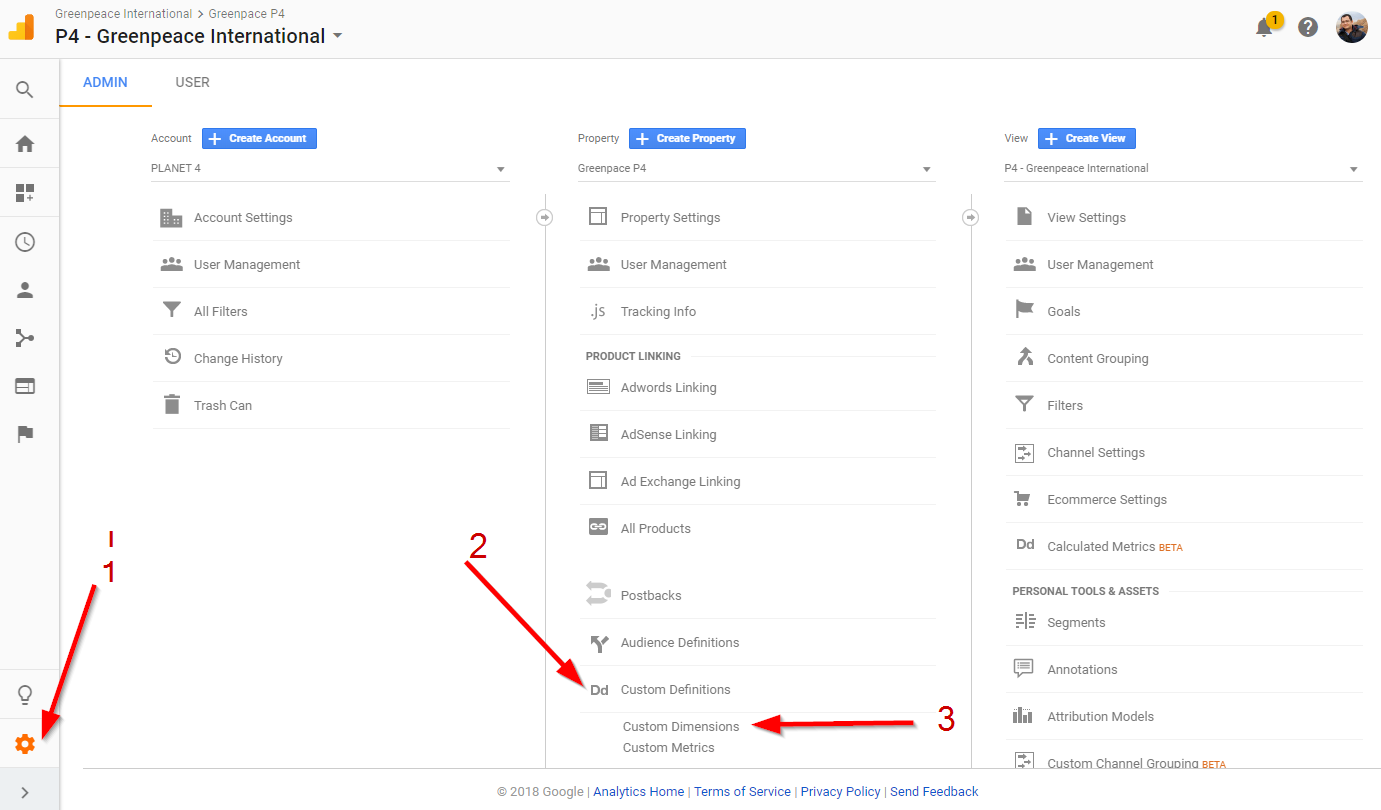Click view-level User Management icon
This screenshot has height=810, width=1381.
(x=1024, y=264)
